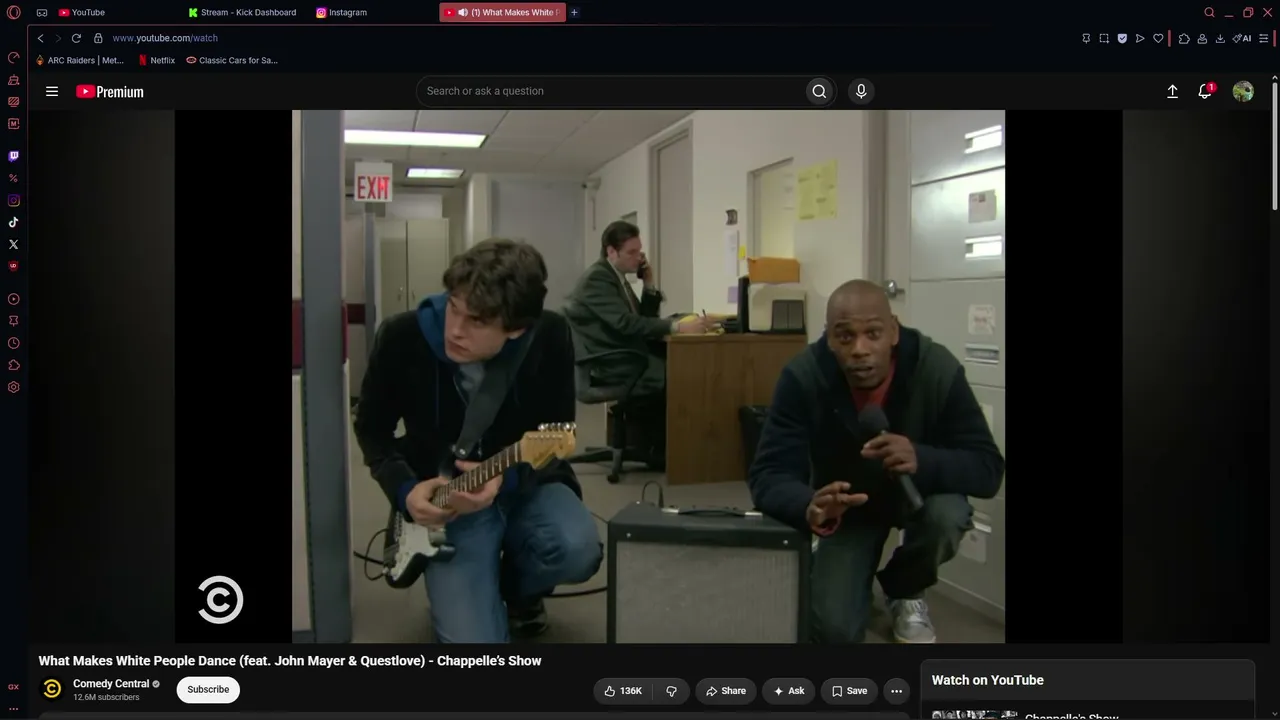Open the search tabs magnifier icon
Image resolution: width=1280 pixels, height=720 pixels.
click(1209, 12)
